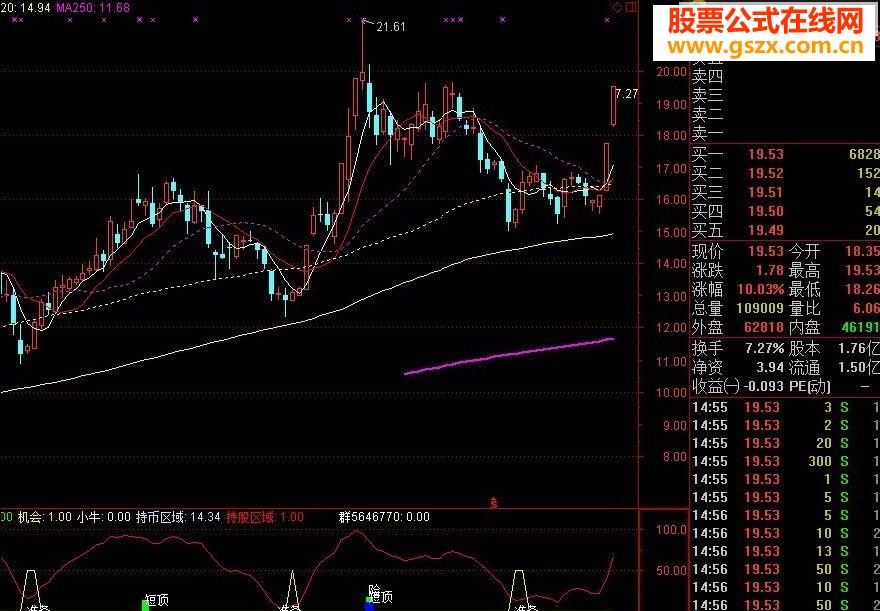Select the 14:55 tick row with 3 lots

[785, 407]
